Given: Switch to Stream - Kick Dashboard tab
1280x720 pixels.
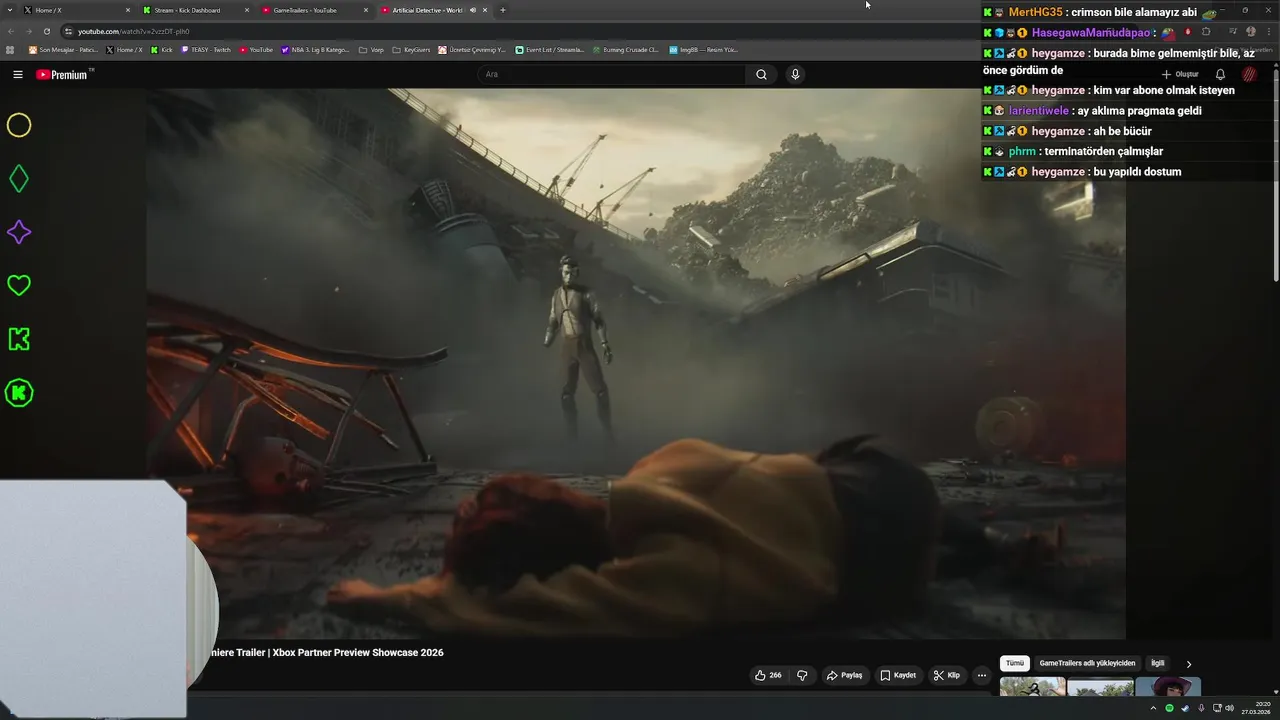Looking at the screenshot, I should click(x=195, y=10).
